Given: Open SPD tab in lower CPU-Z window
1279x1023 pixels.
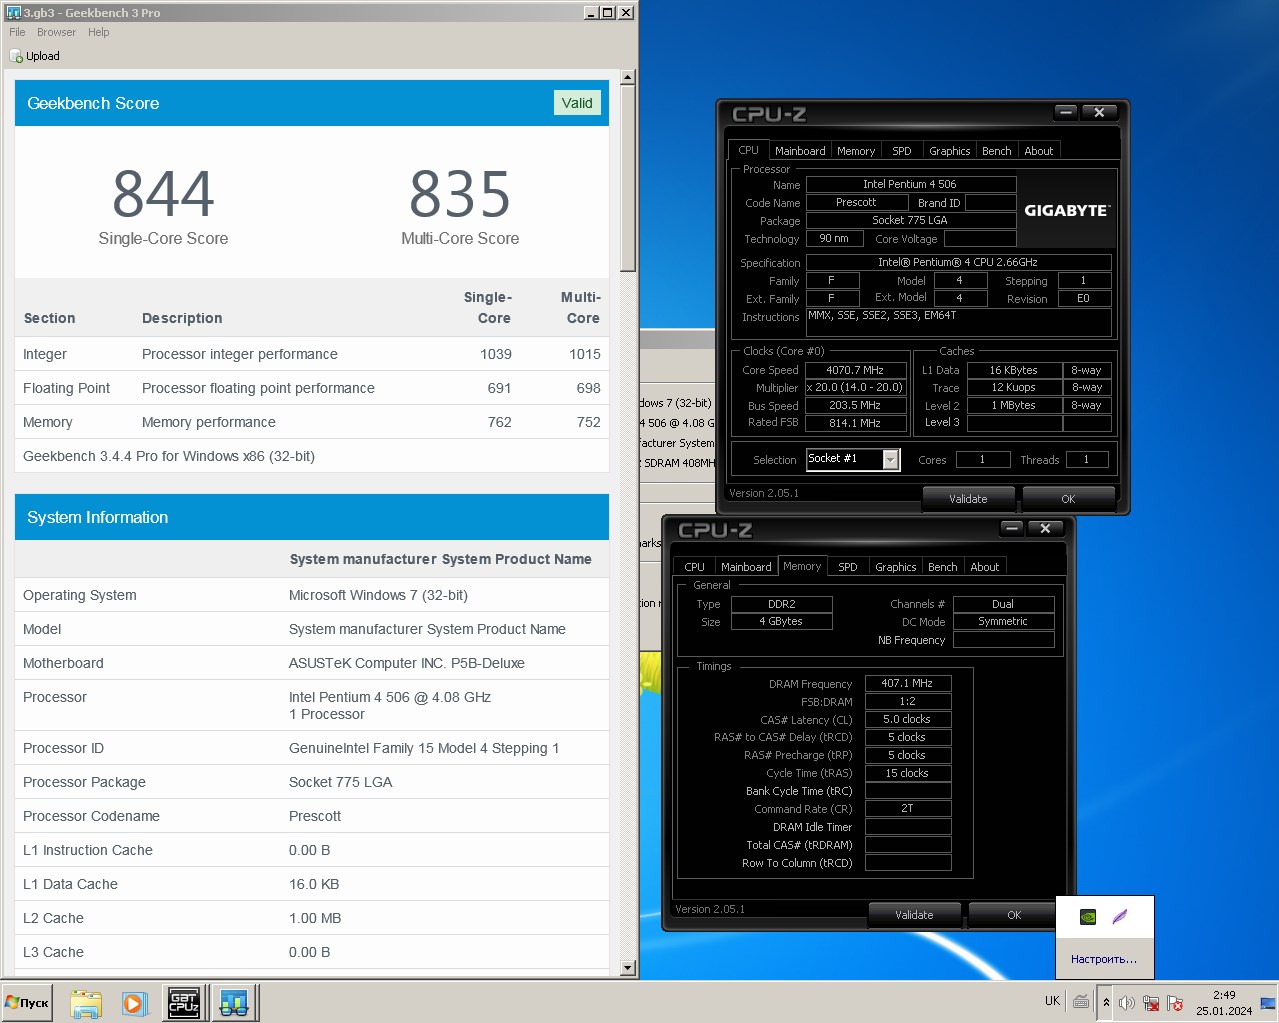Looking at the screenshot, I should 848,567.
